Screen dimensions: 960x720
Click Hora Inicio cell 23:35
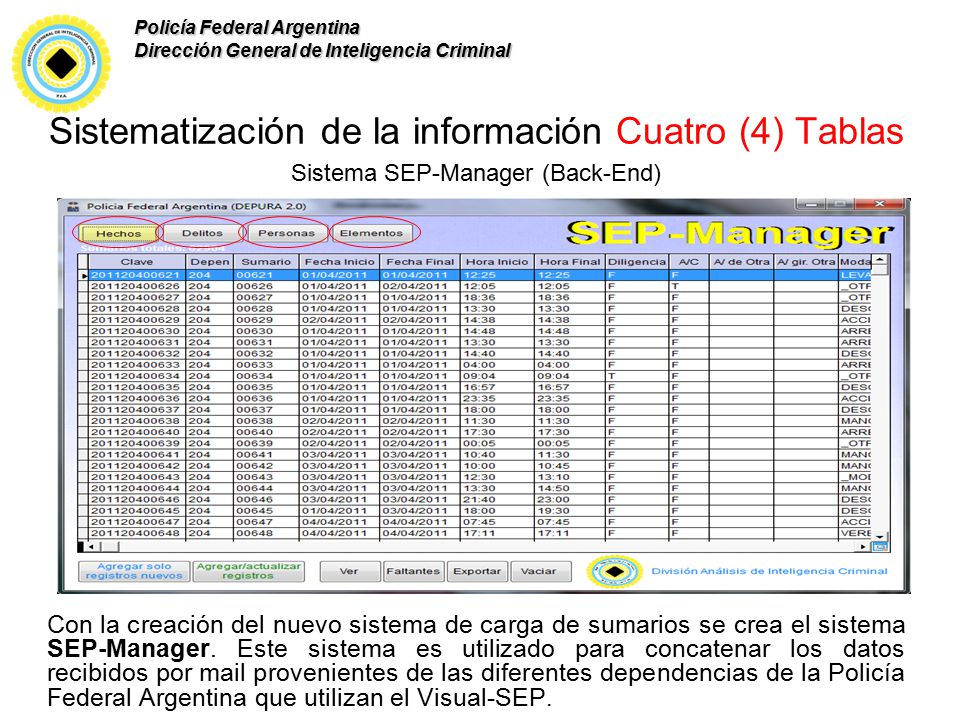[x=497, y=399]
